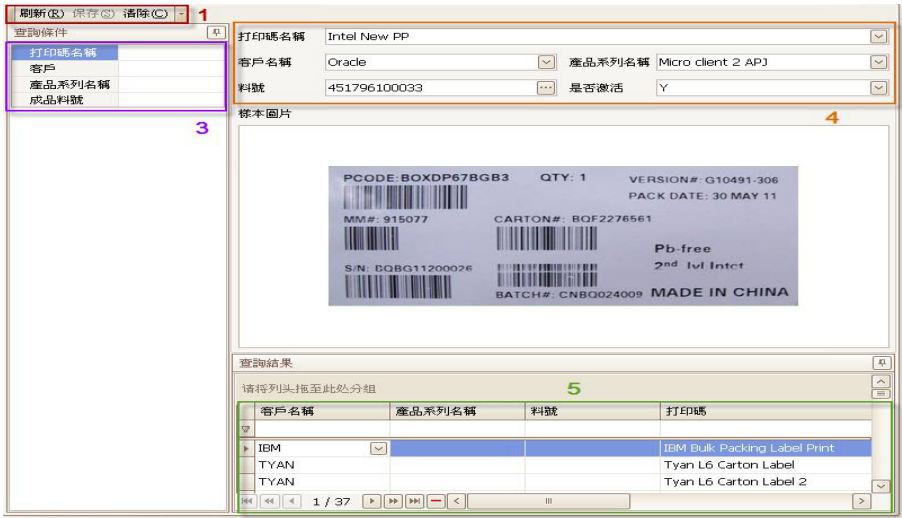Go to next record in navigator

pos(372,501)
